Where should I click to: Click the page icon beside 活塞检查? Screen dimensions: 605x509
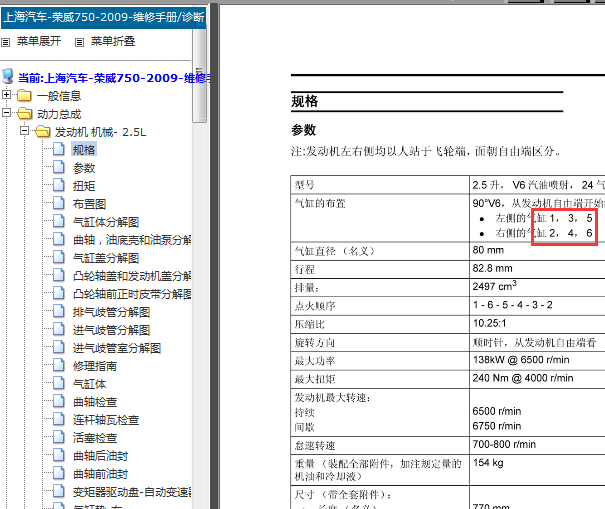(59, 437)
